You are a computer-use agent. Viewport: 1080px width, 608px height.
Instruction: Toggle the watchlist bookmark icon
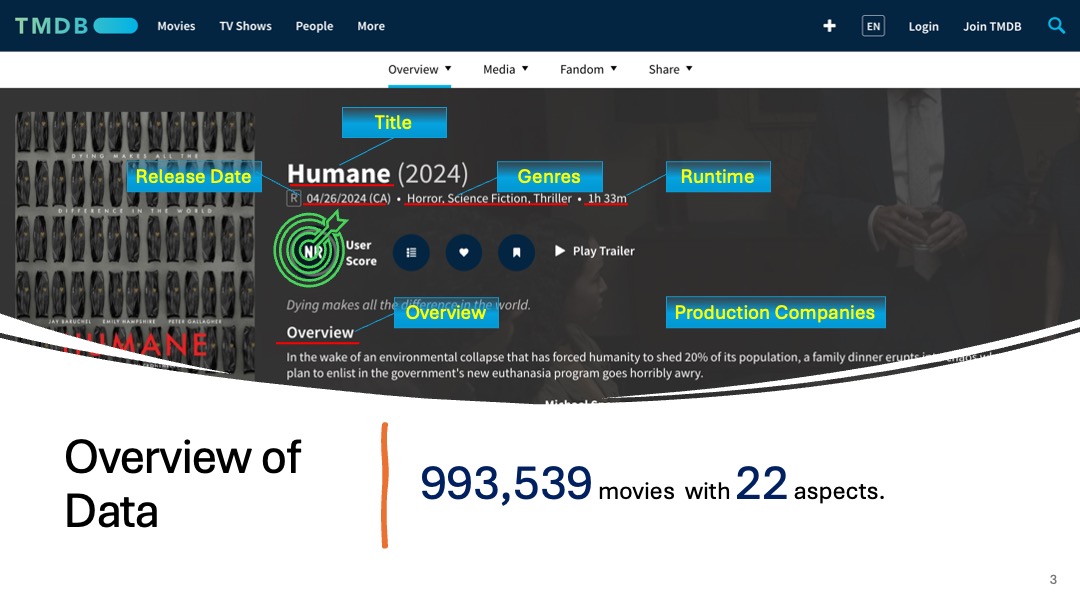click(x=516, y=252)
